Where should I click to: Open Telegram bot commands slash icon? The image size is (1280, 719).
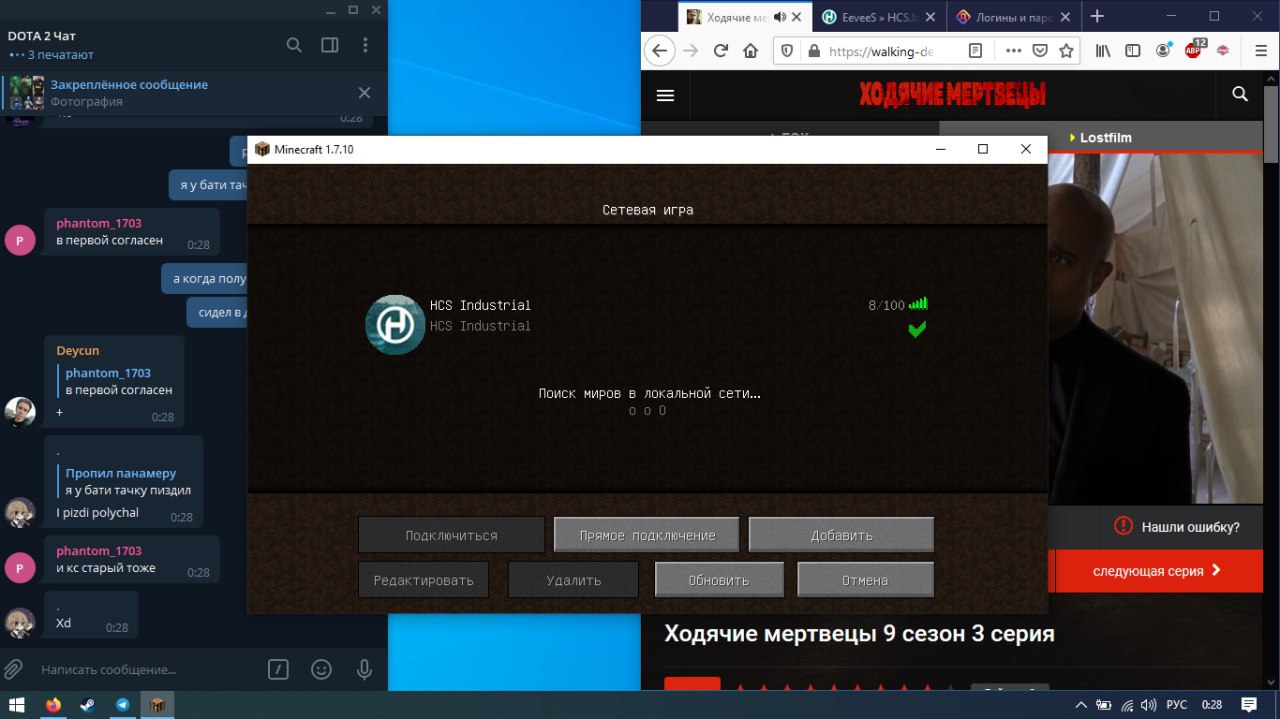point(280,669)
